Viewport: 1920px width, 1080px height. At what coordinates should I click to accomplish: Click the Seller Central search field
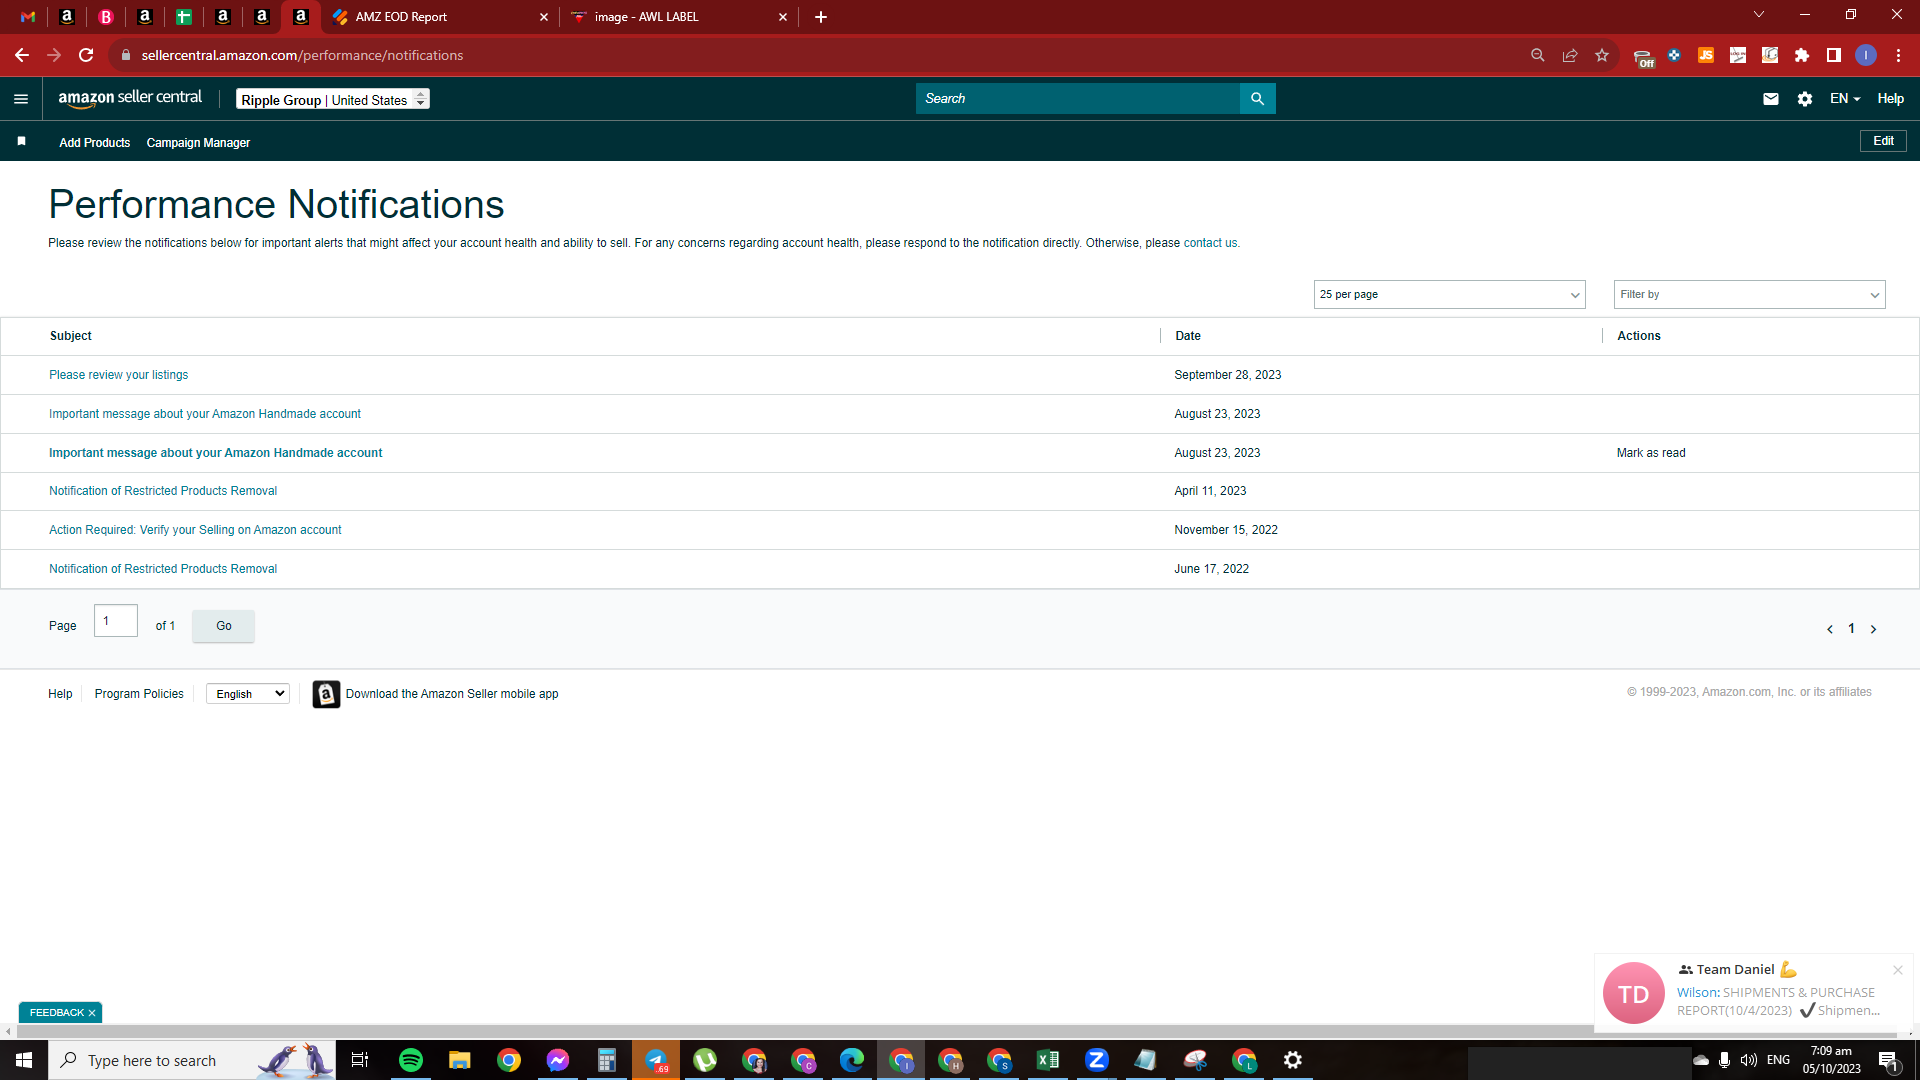click(x=1077, y=99)
